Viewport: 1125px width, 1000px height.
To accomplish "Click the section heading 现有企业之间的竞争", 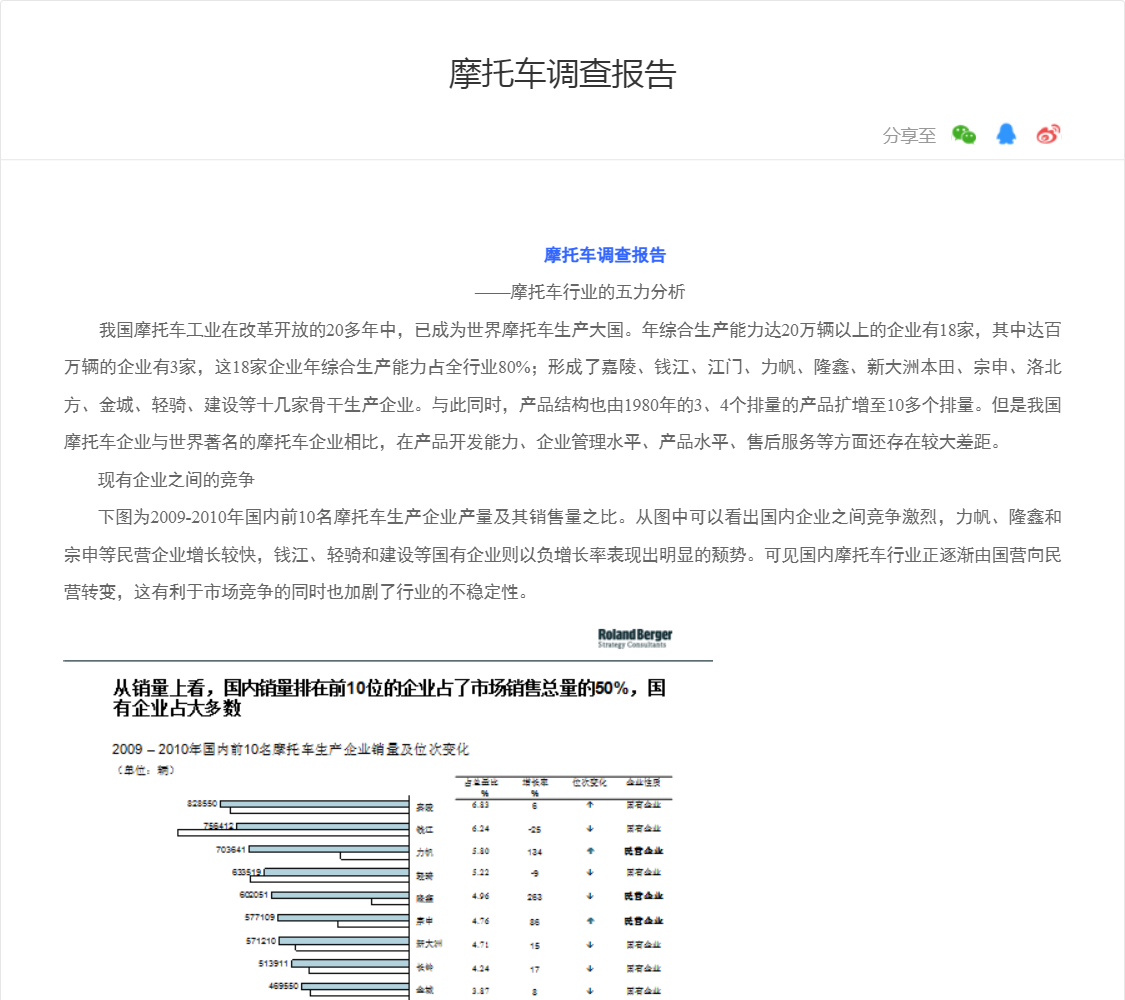I will click(176, 479).
